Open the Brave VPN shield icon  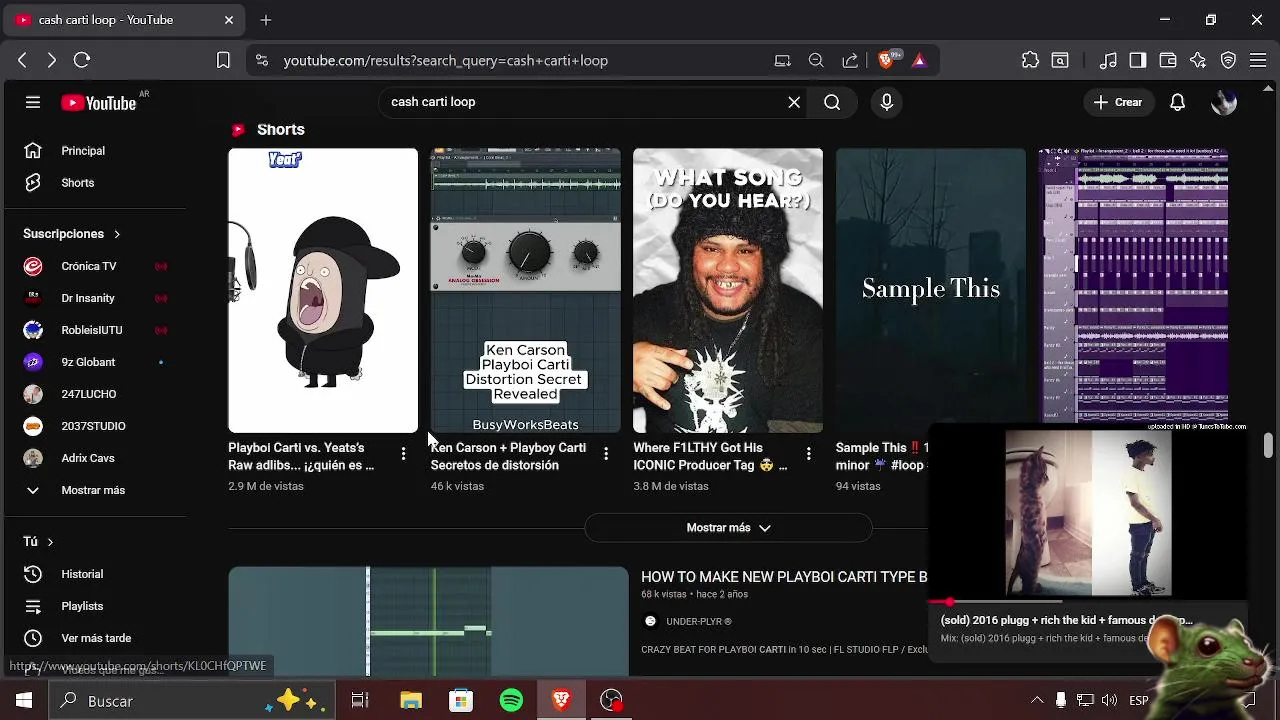1228,60
